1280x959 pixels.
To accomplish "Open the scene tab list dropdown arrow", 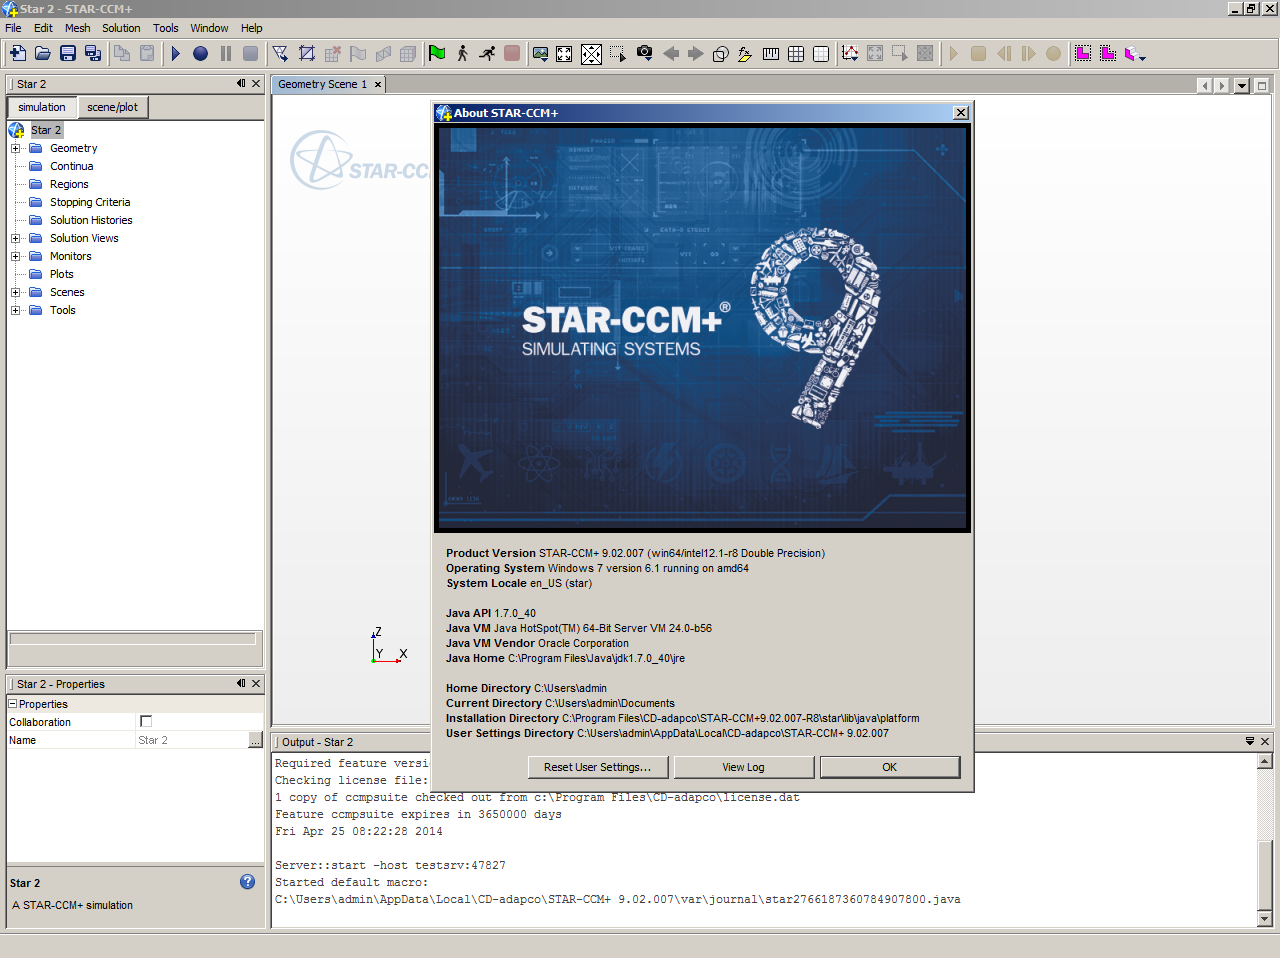I will coord(1242,86).
